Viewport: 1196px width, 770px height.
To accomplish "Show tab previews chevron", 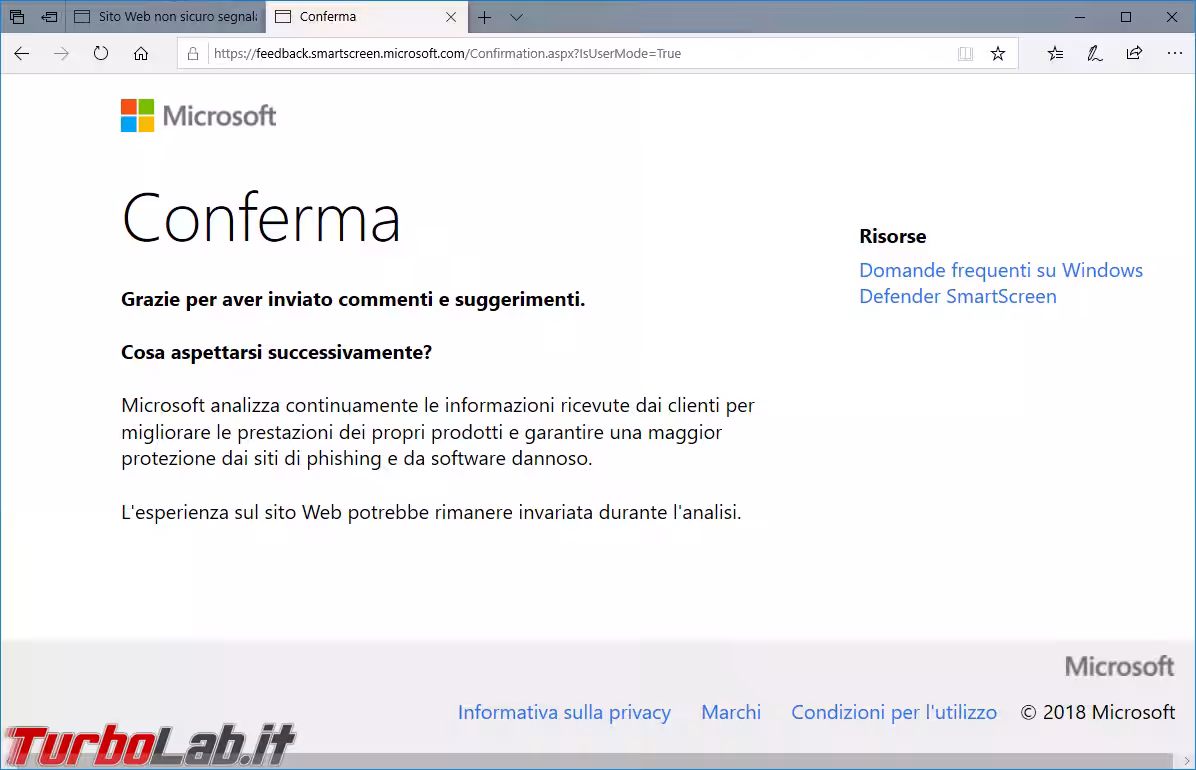I will (516, 17).
